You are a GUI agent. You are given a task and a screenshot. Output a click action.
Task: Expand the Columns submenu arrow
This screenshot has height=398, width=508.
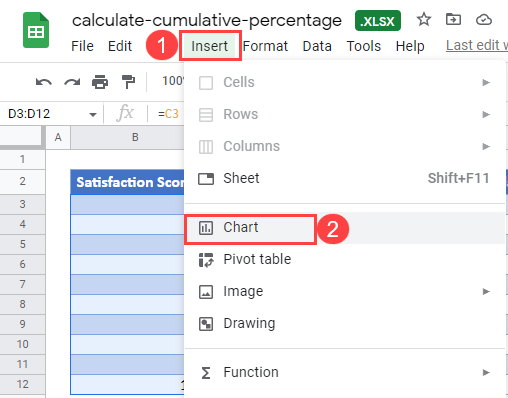[x=486, y=146]
